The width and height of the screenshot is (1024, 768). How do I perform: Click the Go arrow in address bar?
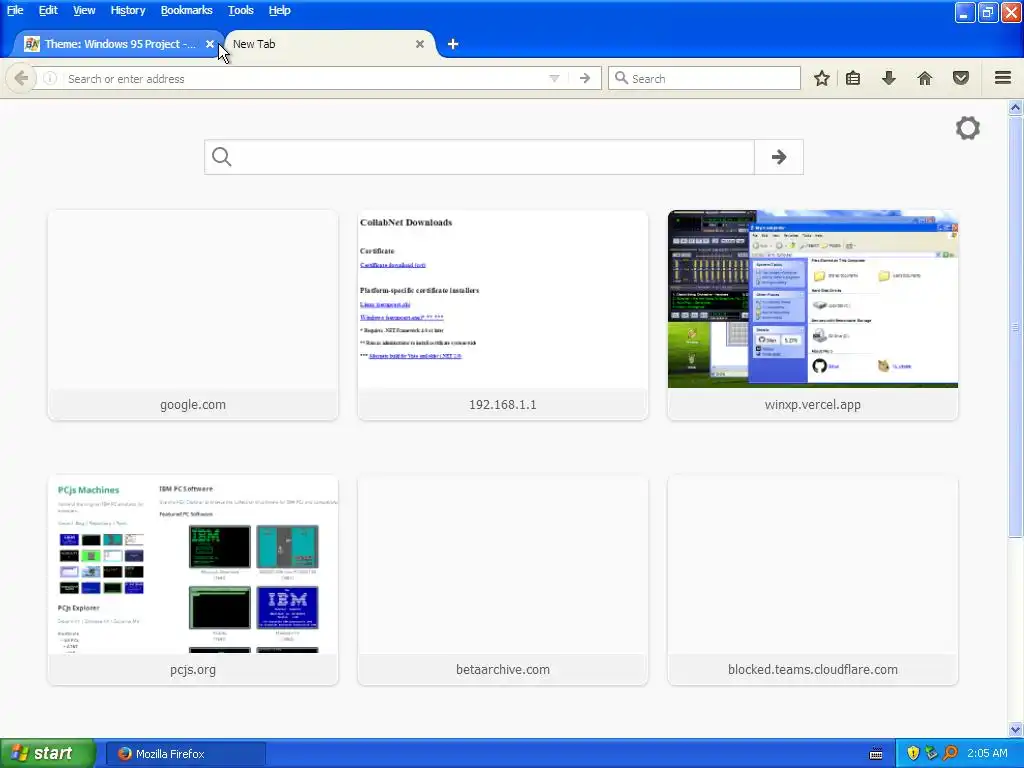pos(584,78)
